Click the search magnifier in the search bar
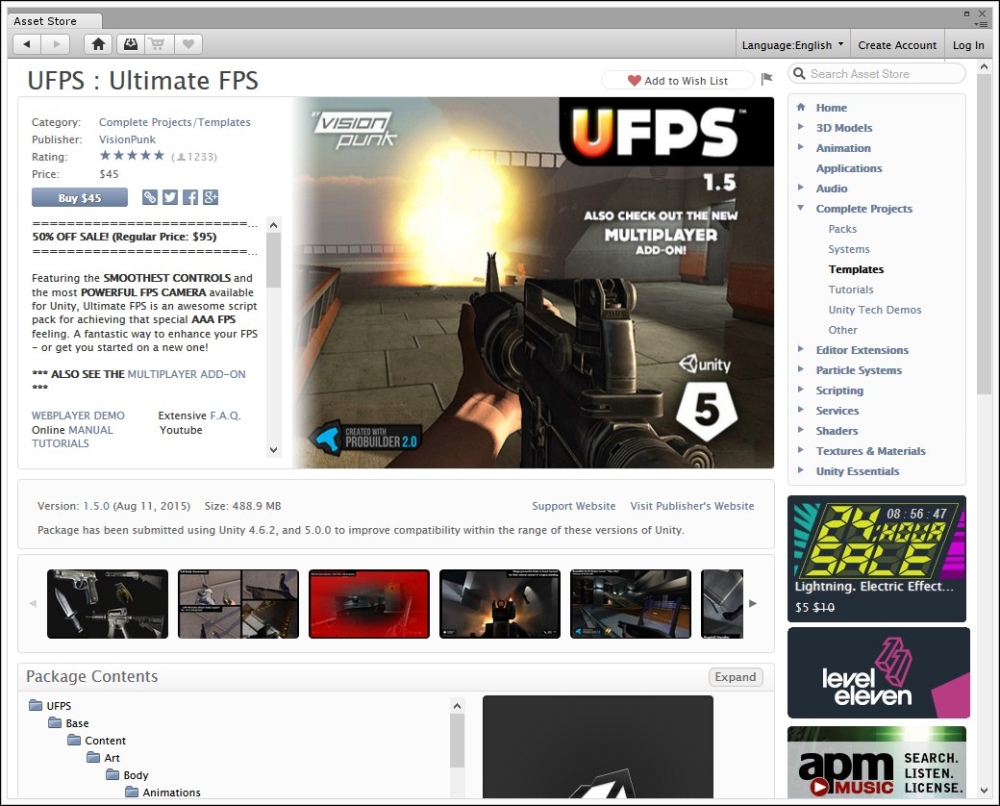The image size is (1000, 806). click(798, 73)
